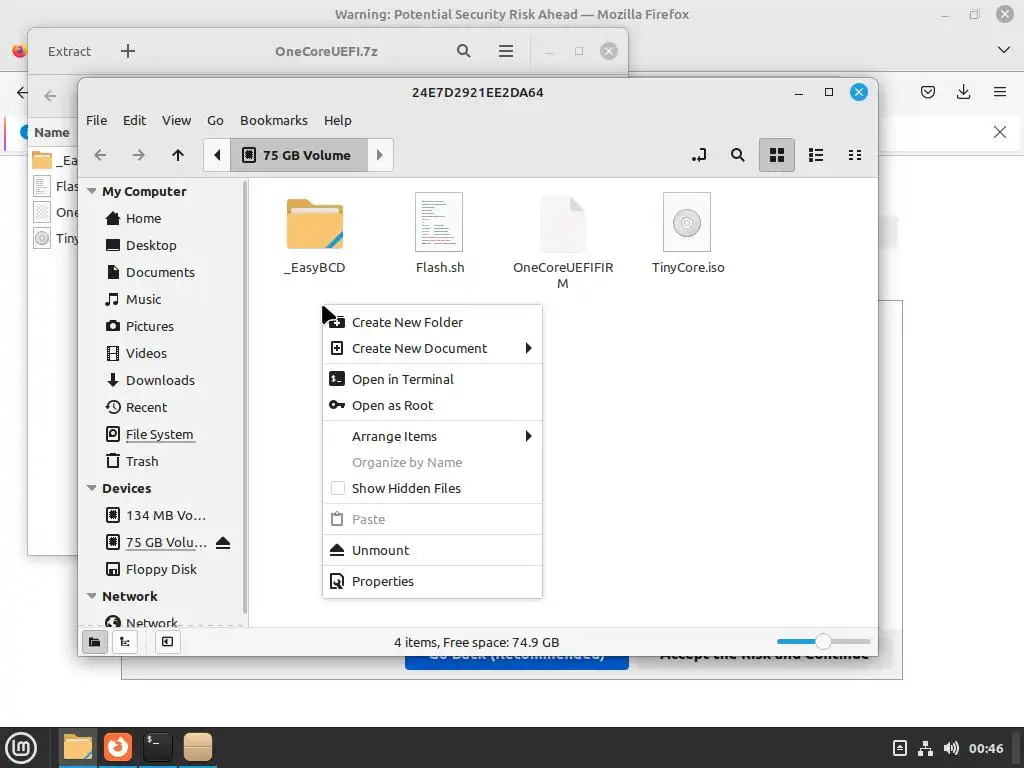The image size is (1024, 768).
Task: Toggle location entry path icon
Action: 699,155
